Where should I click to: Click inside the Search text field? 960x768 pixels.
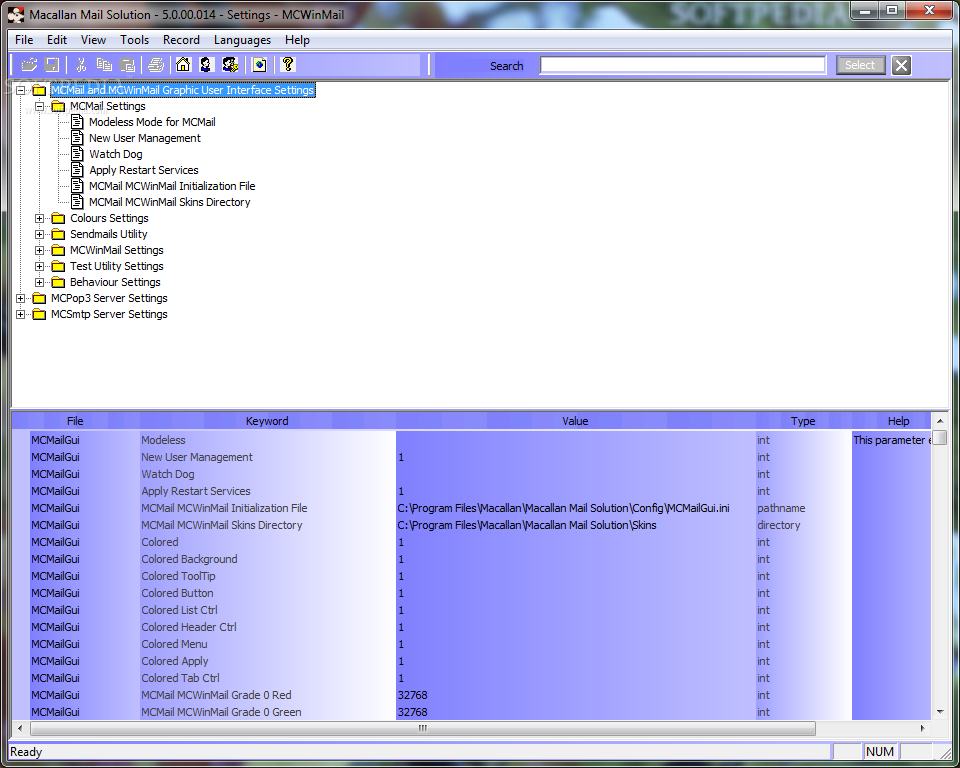(683, 65)
